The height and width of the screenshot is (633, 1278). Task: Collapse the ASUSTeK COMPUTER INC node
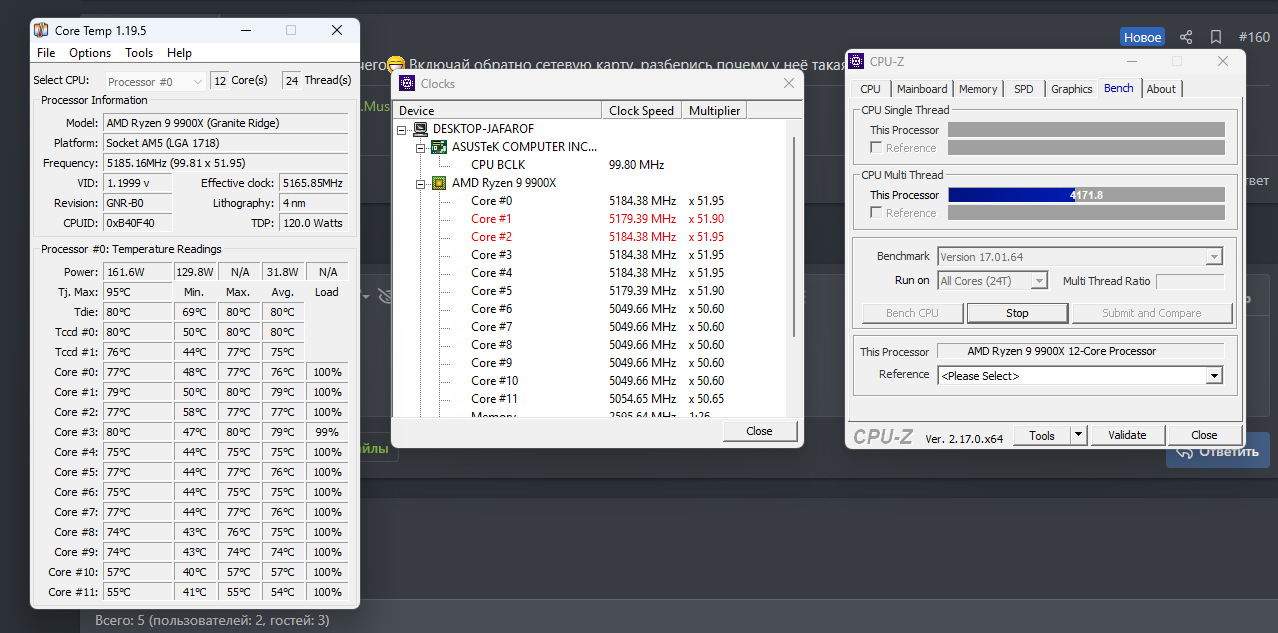(420, 147)
